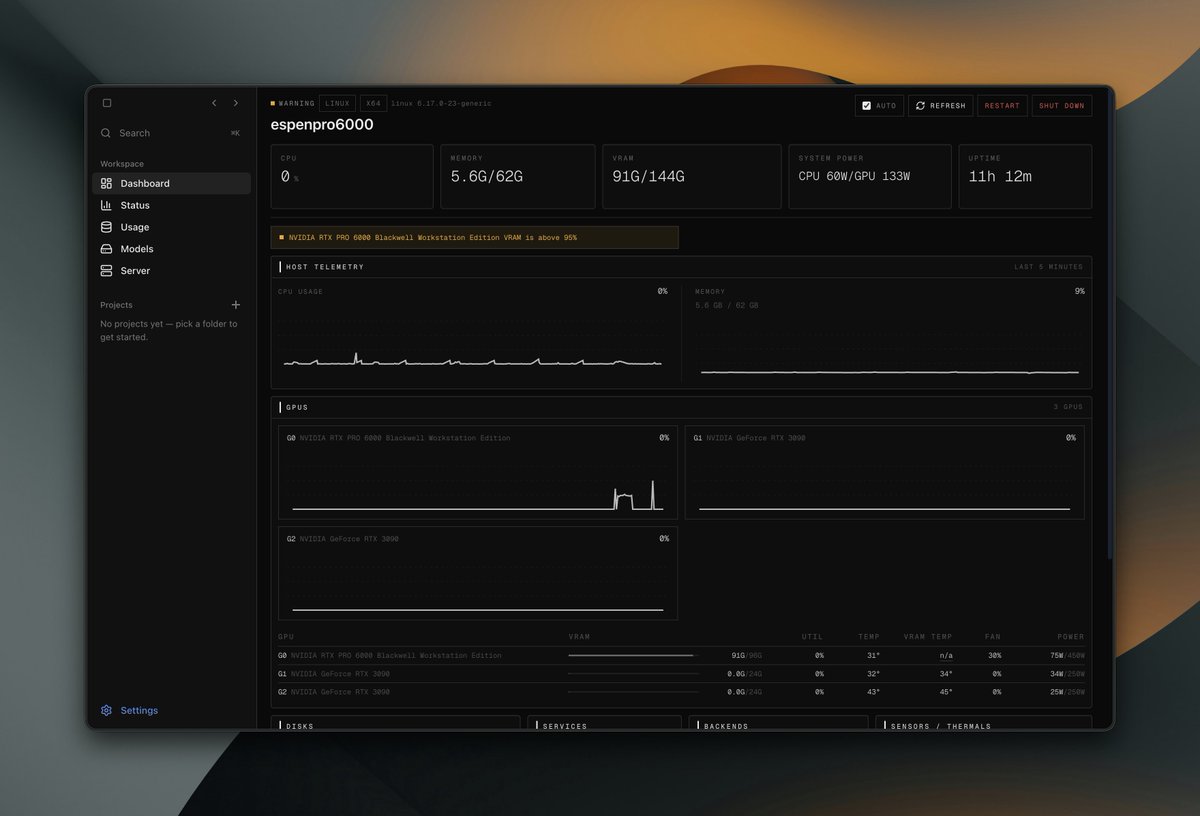Click the G1 GeForce RTX 3090 chart

[x=885, y=472]
